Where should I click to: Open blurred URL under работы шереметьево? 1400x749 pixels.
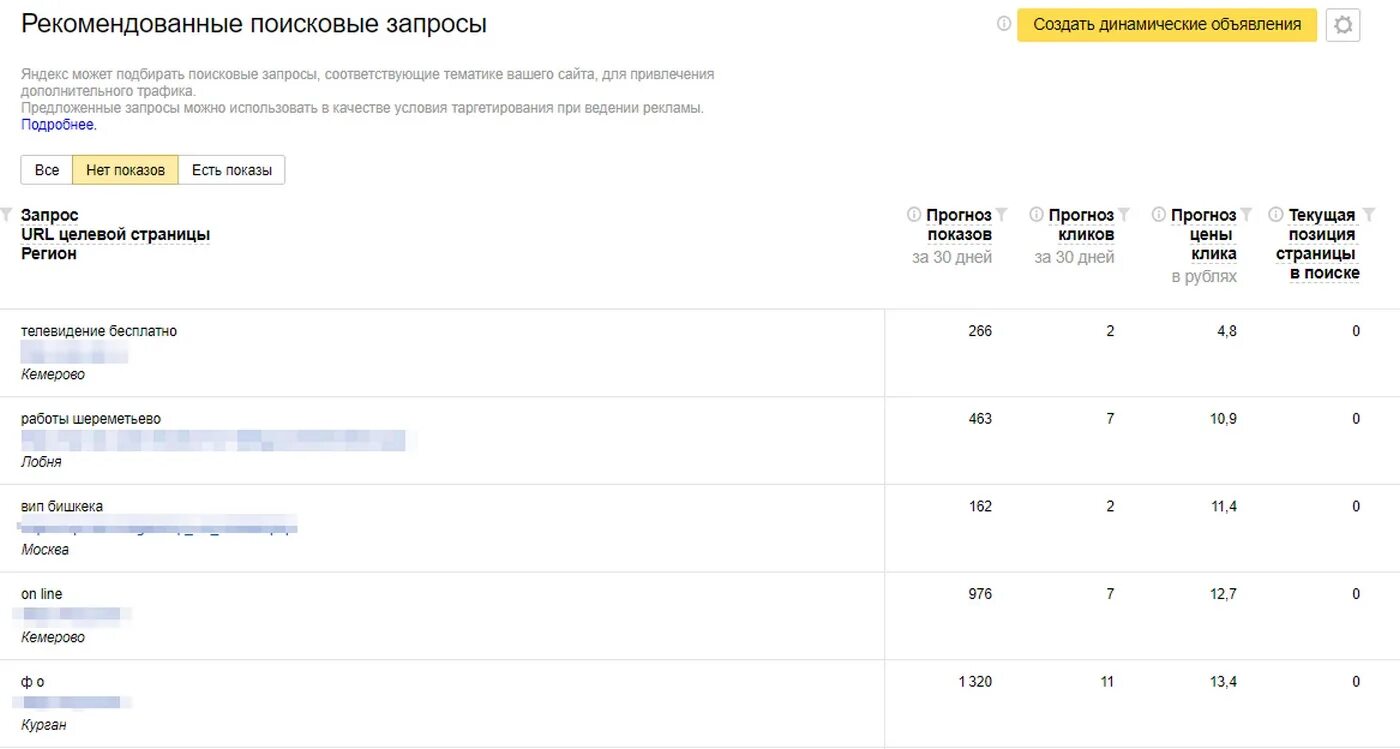click(x=213, y=440)
